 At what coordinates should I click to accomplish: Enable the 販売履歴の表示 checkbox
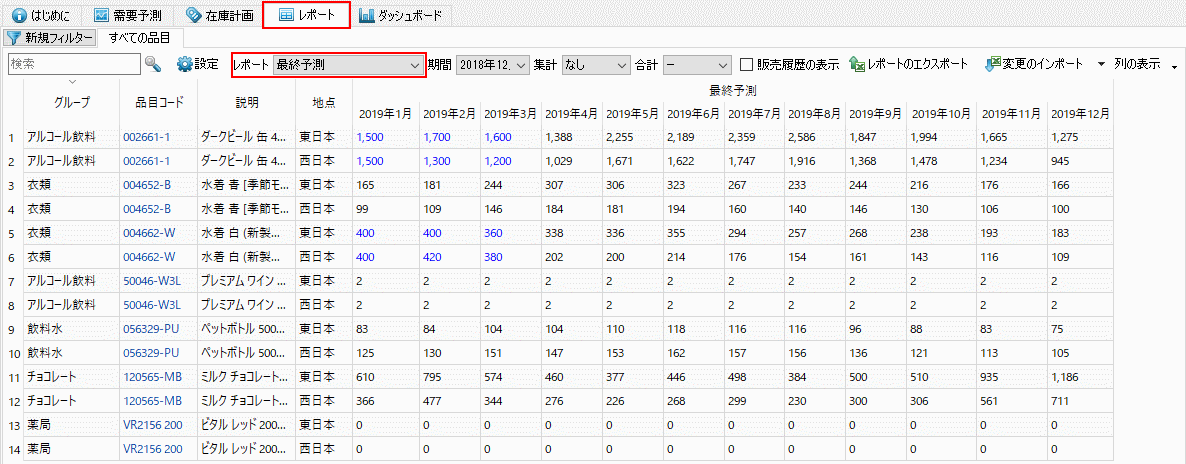747,65
